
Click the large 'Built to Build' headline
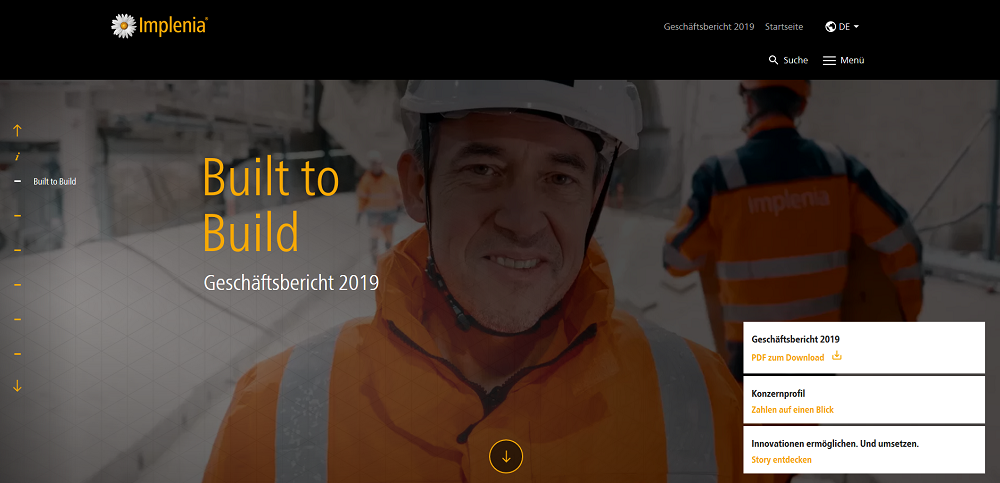tap(270, 204)
